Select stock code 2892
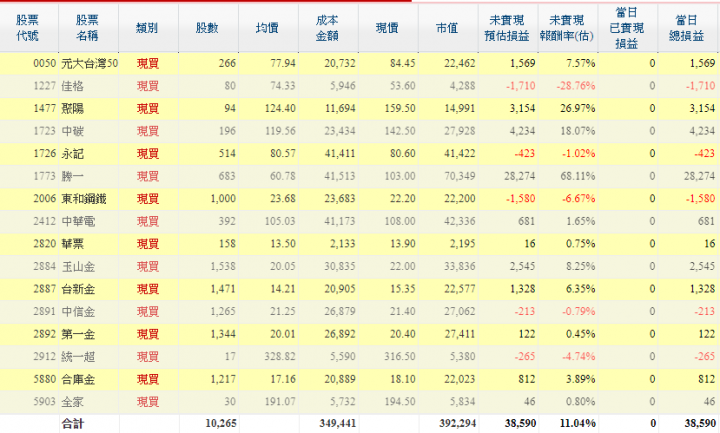Image resolution: width=720 pixels, height=433 pixels. [x=45, y=334]
